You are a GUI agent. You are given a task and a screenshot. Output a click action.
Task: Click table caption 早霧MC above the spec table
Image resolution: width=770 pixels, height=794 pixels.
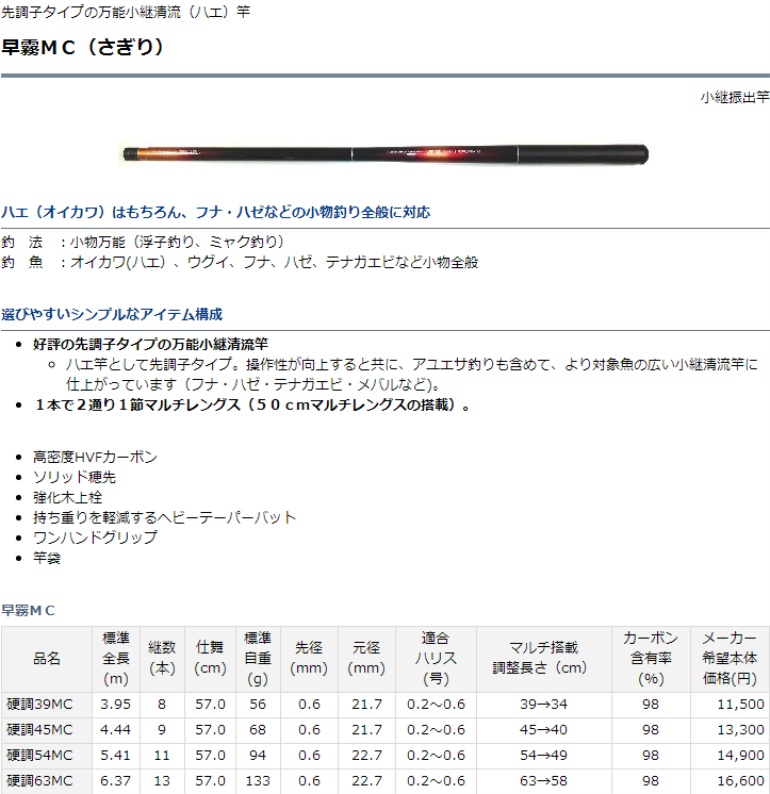click(x=28, y=610)
